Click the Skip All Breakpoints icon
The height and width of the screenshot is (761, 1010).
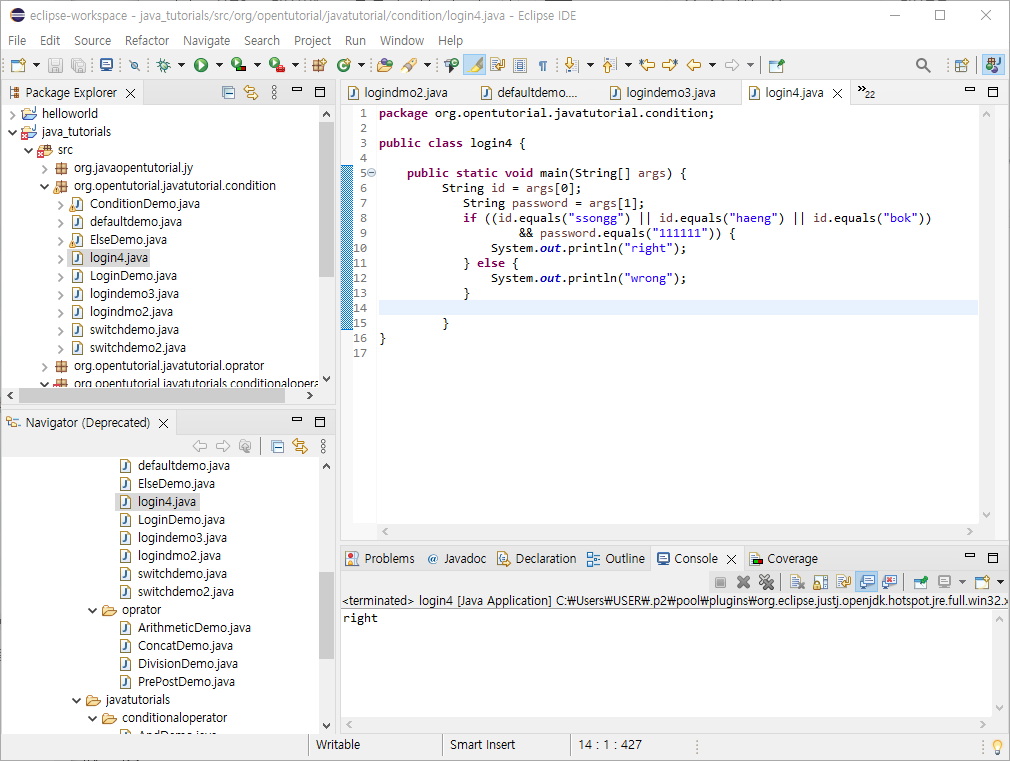click(x=134, y=65)
